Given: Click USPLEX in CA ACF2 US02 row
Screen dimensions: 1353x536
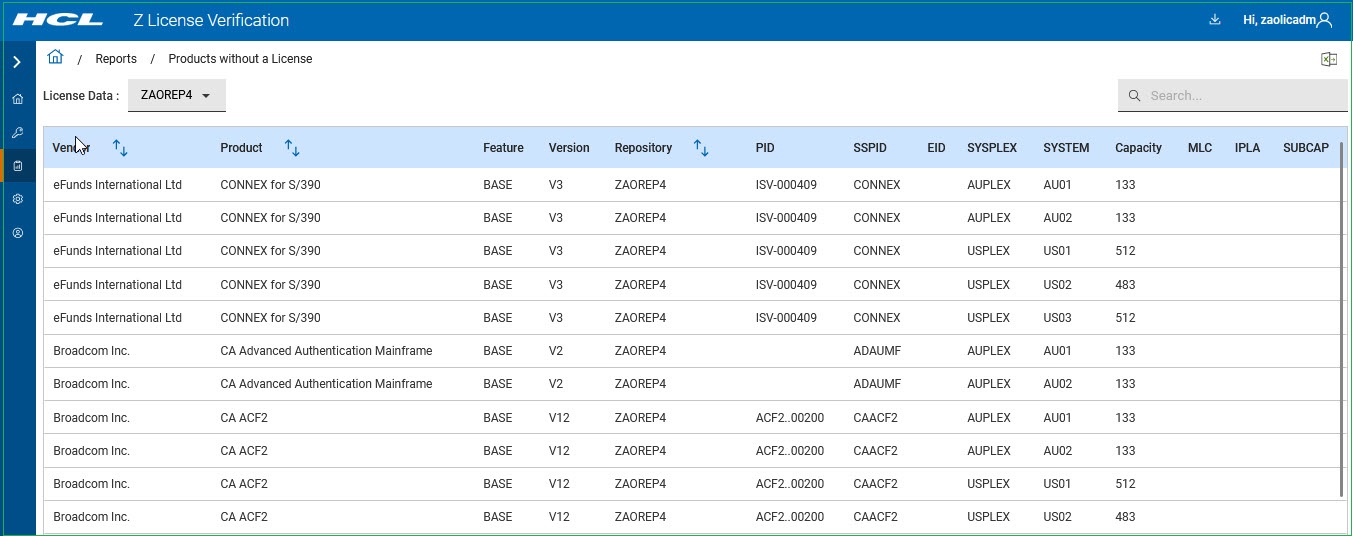Looking at the screenshot, I should pyautogui.click(x=989, y=517).
